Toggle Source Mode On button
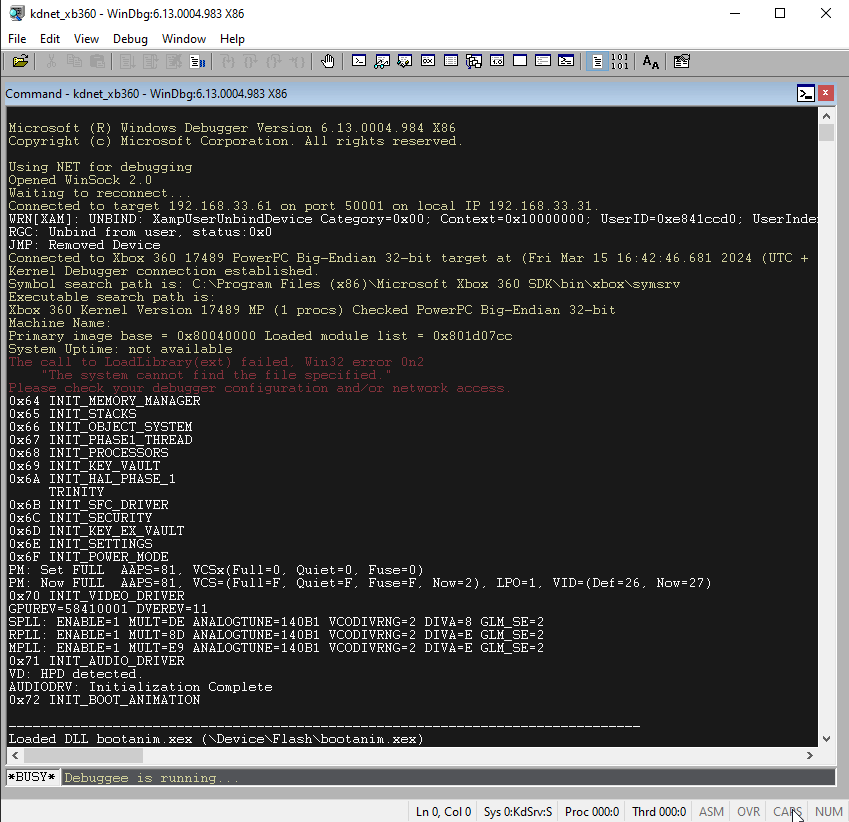Viewport: 849px width, 822px height. [597, 61]
